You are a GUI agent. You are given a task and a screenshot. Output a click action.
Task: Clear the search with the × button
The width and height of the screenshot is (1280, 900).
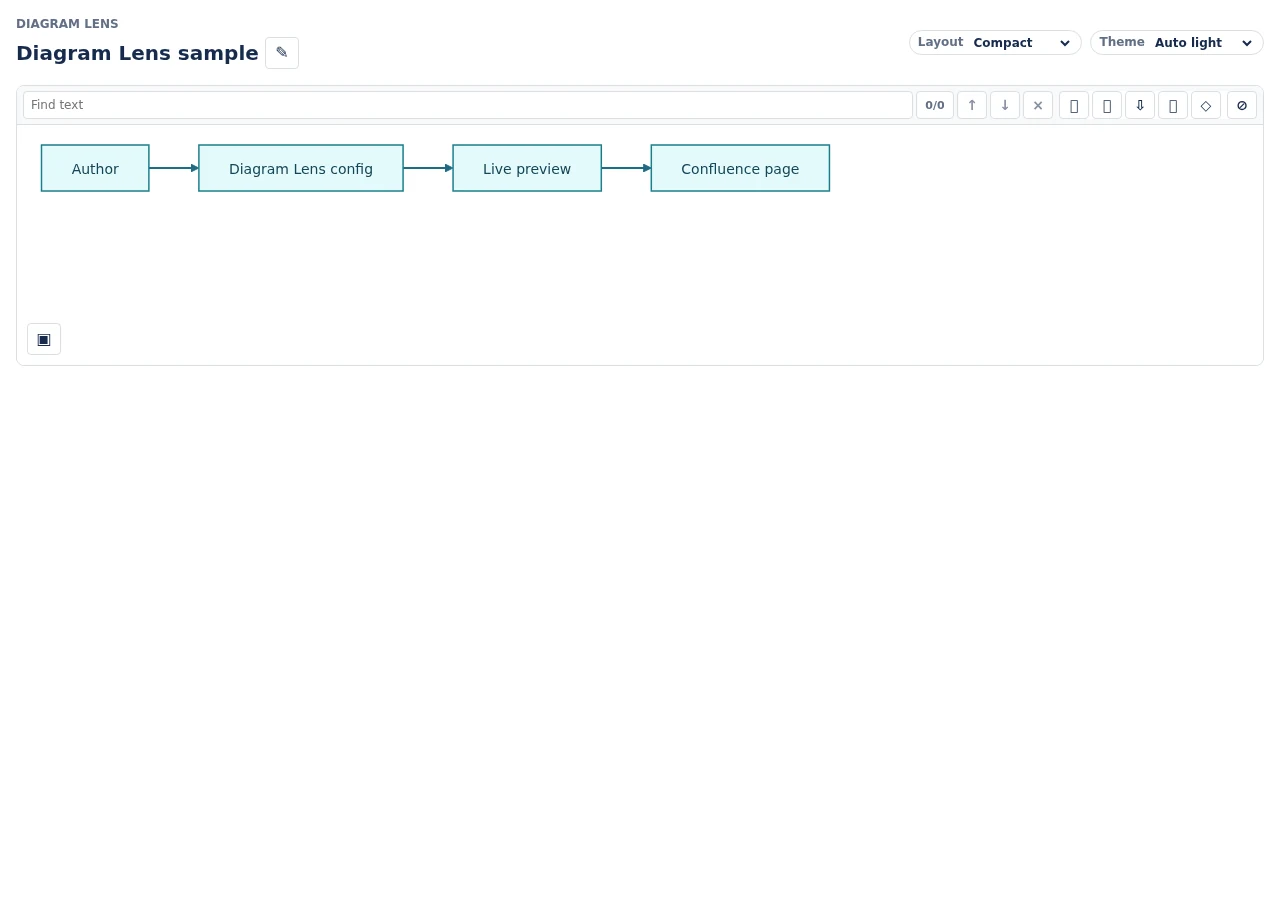(x=1038, y=105)
